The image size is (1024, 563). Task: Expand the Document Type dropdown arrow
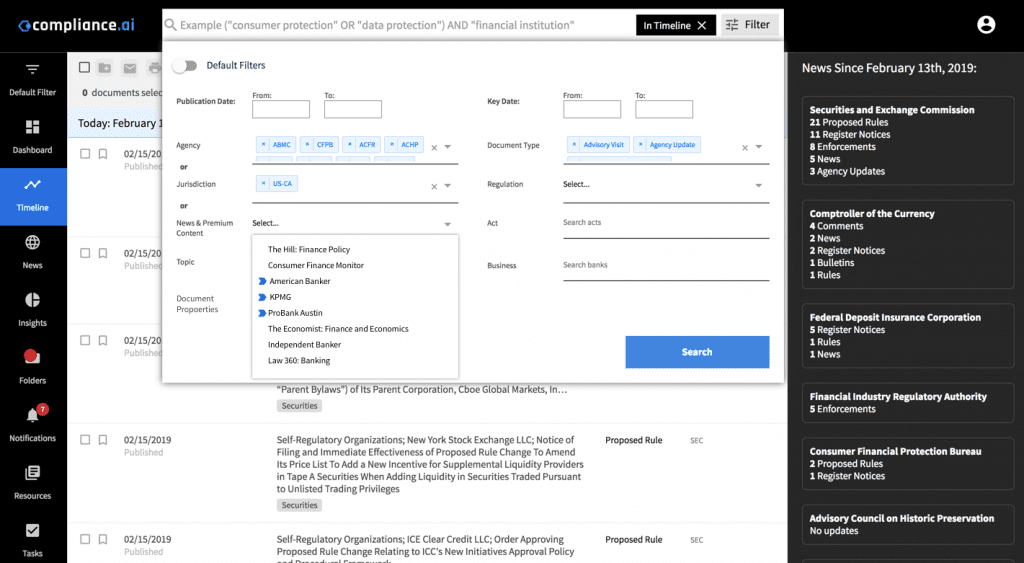coord(759,147)
